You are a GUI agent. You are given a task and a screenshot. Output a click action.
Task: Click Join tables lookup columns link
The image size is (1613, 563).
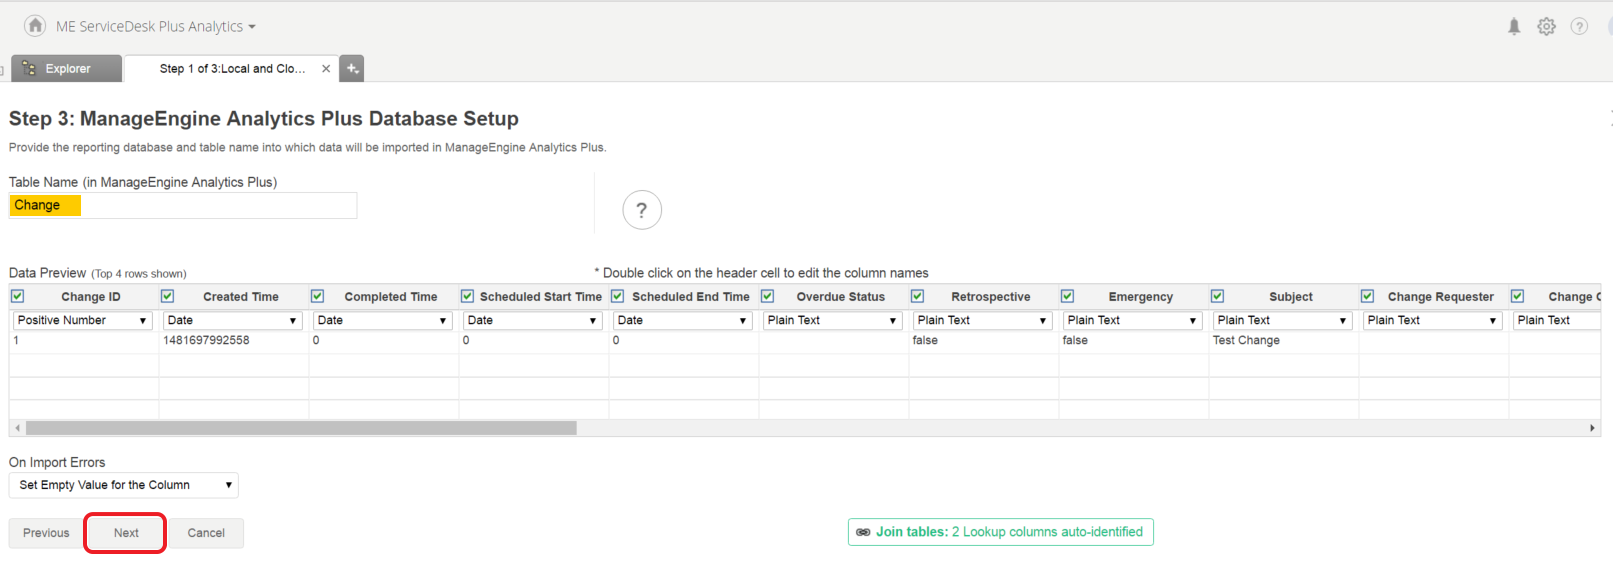(1000, 532)
